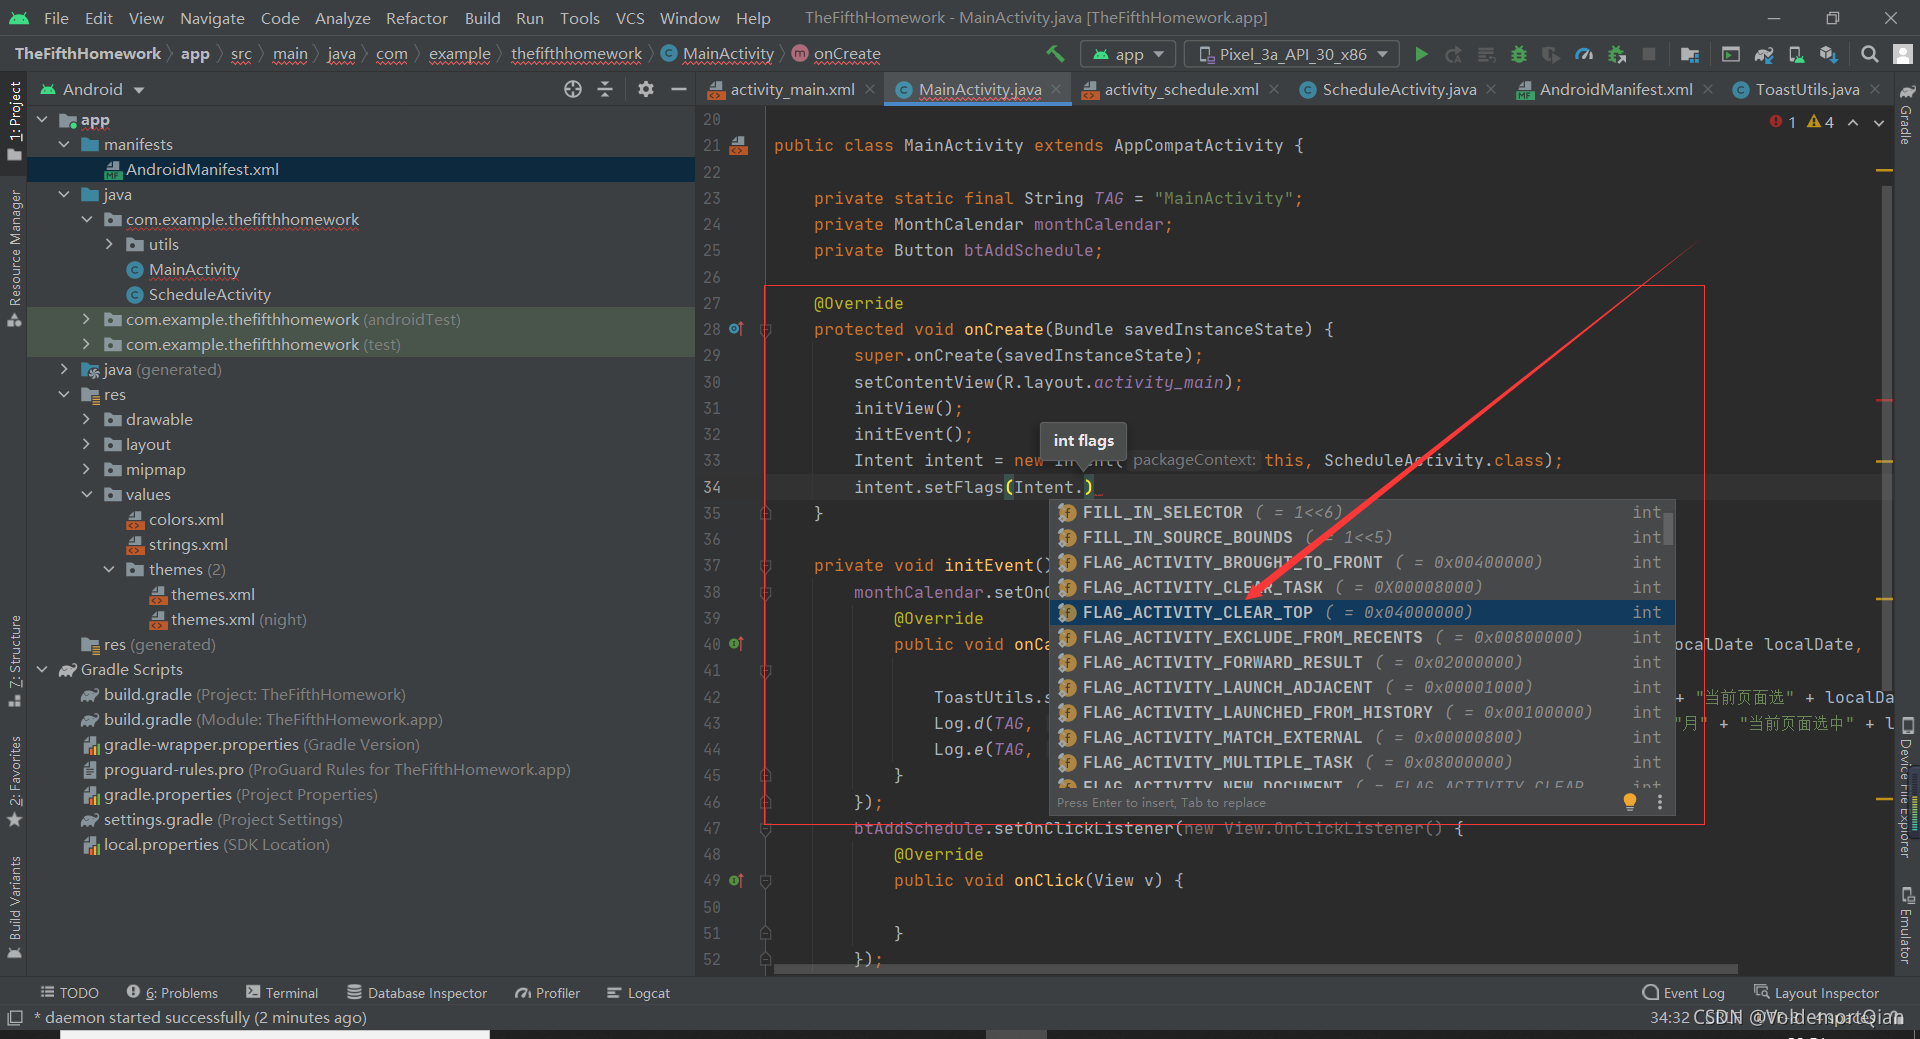Toggle the Build Variants side tab
Screen dimensions: 1920x1039
click(x=14, y=906)
